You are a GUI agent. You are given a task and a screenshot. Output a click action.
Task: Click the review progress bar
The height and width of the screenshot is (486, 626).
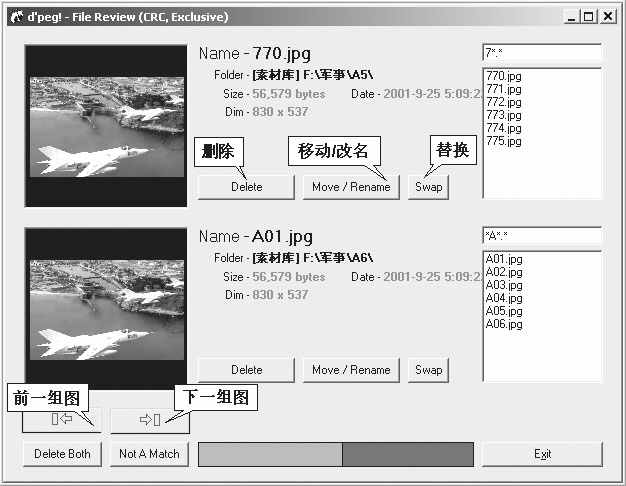336,454
